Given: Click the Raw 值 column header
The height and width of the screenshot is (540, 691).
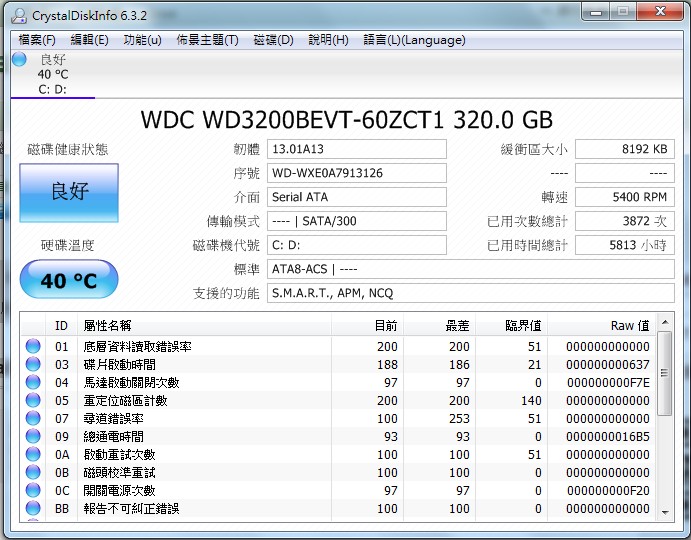Looking at the screenshot, I should point(602,326).
